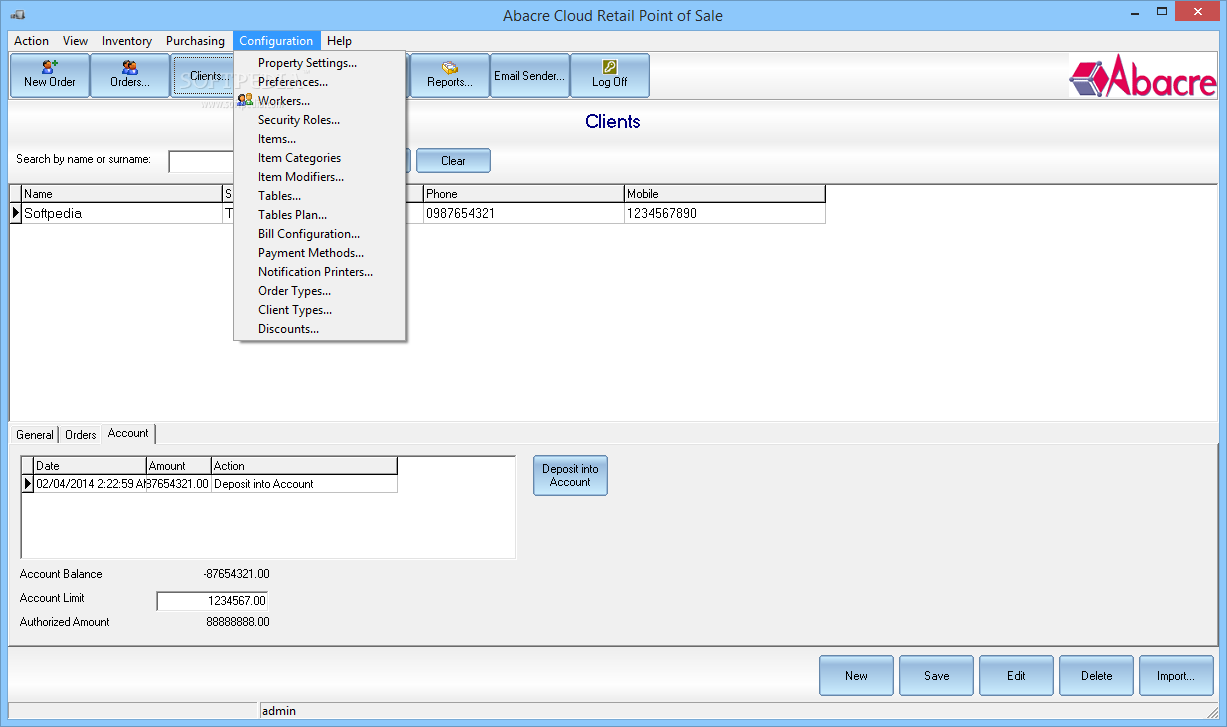Select Item Categories menu entry
The image size is (1227, 727).
[x=320, y=158]
